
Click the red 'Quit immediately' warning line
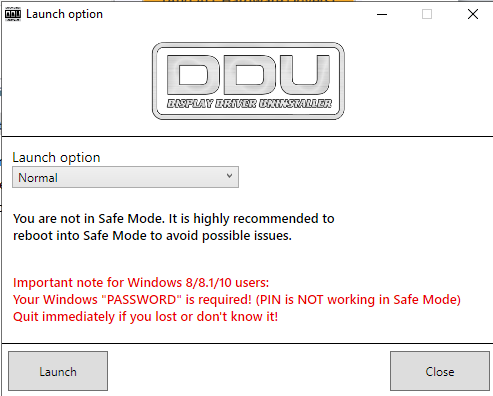pos(145,317)
